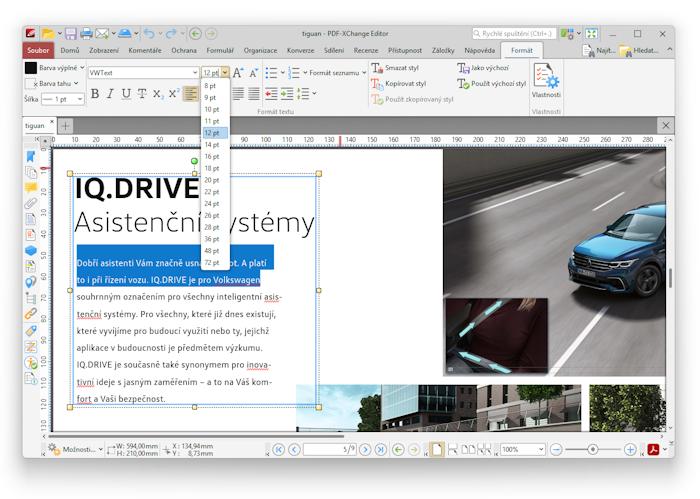The height and width of the screenshot is (499, 700).
Task: Select 24 pt in font size list
Action: tap(215, 204)
